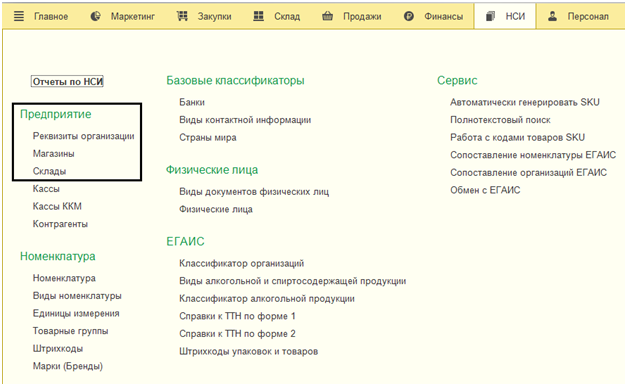Viewport: 627px width, 386px height.
Task: Open the Штрихкоды link
Action: 58,349
